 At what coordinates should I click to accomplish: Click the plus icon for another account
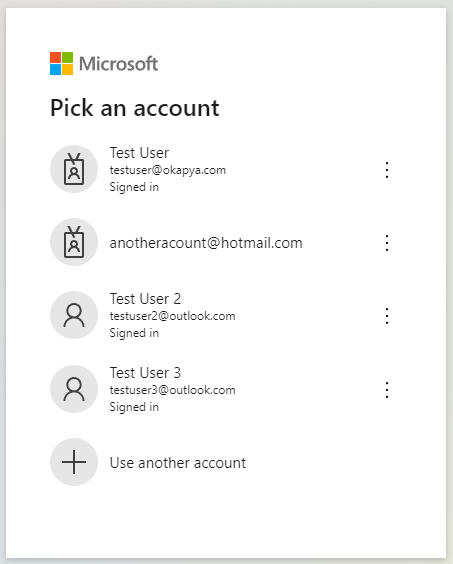point(74,462)
